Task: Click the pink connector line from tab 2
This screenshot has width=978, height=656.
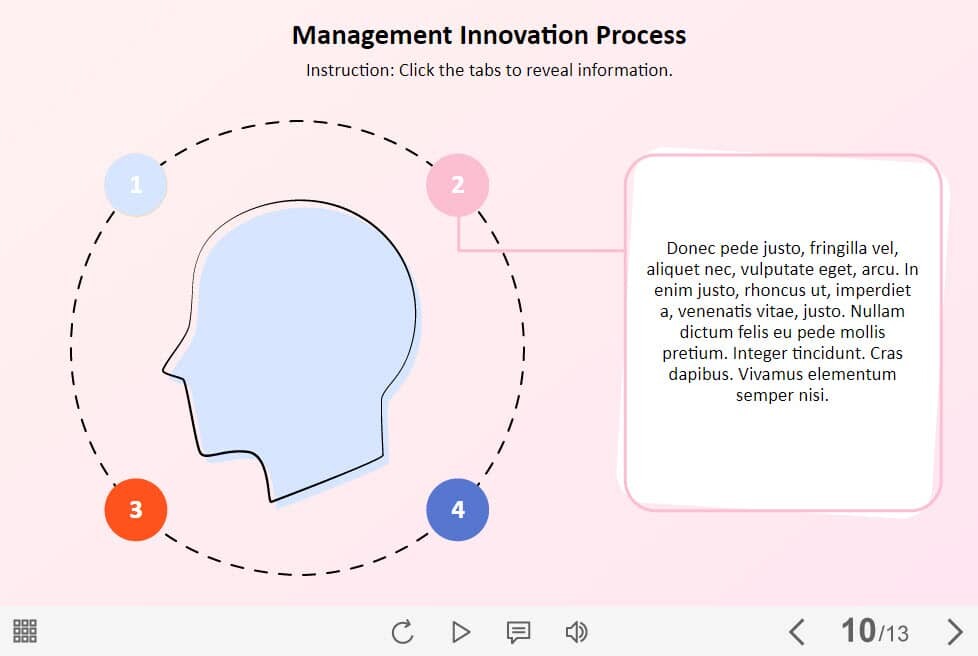Action: (540, 249)
